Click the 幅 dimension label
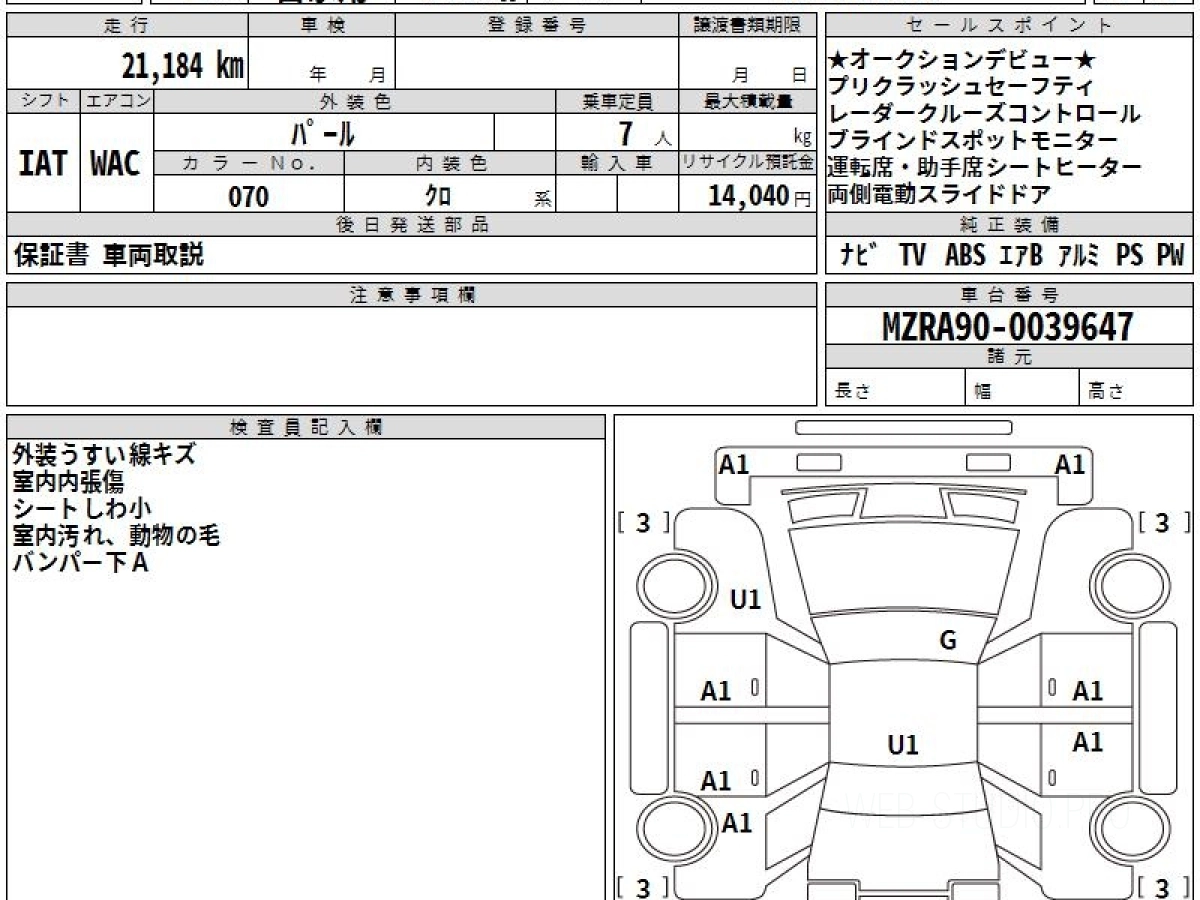Image resolution: width=1200 pixels, height=900 pixels. pos(982,392)
